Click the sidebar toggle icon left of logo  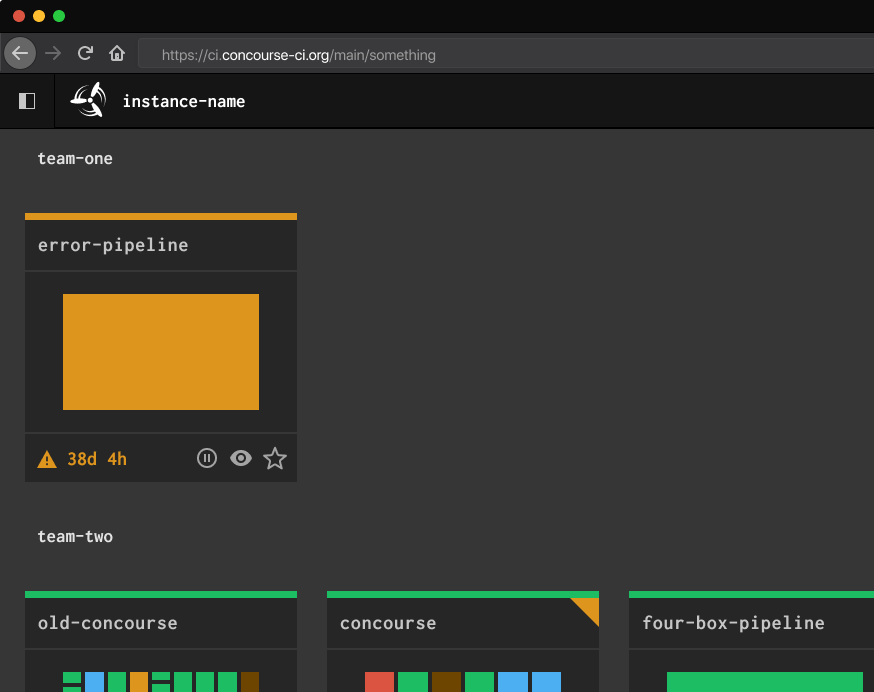click(26, 100)
